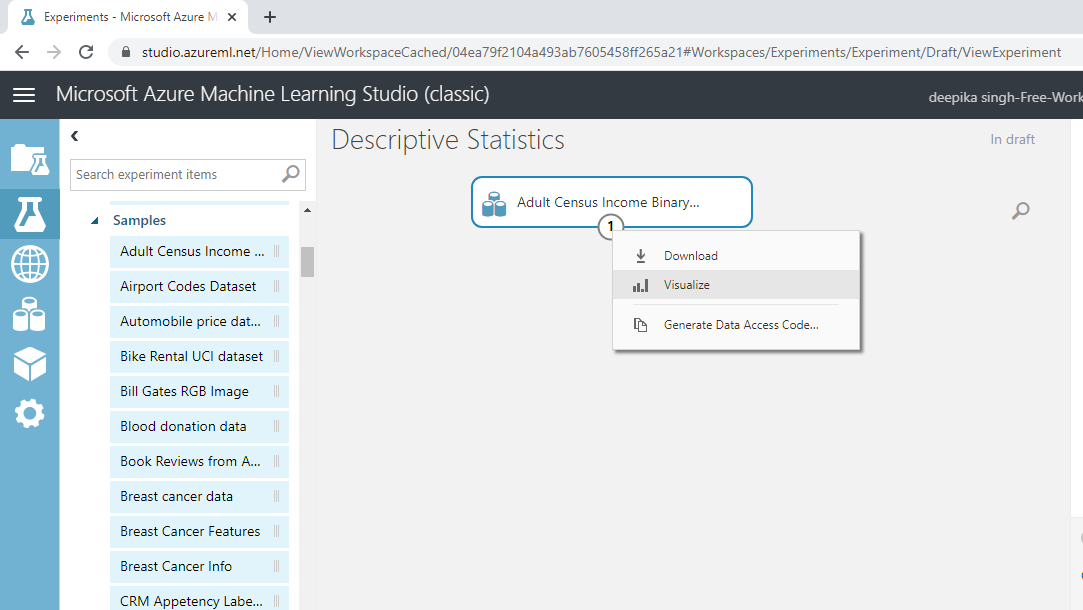Collapse the Samples tree group
Viewport: 1083px width, 610px height.
95,220
